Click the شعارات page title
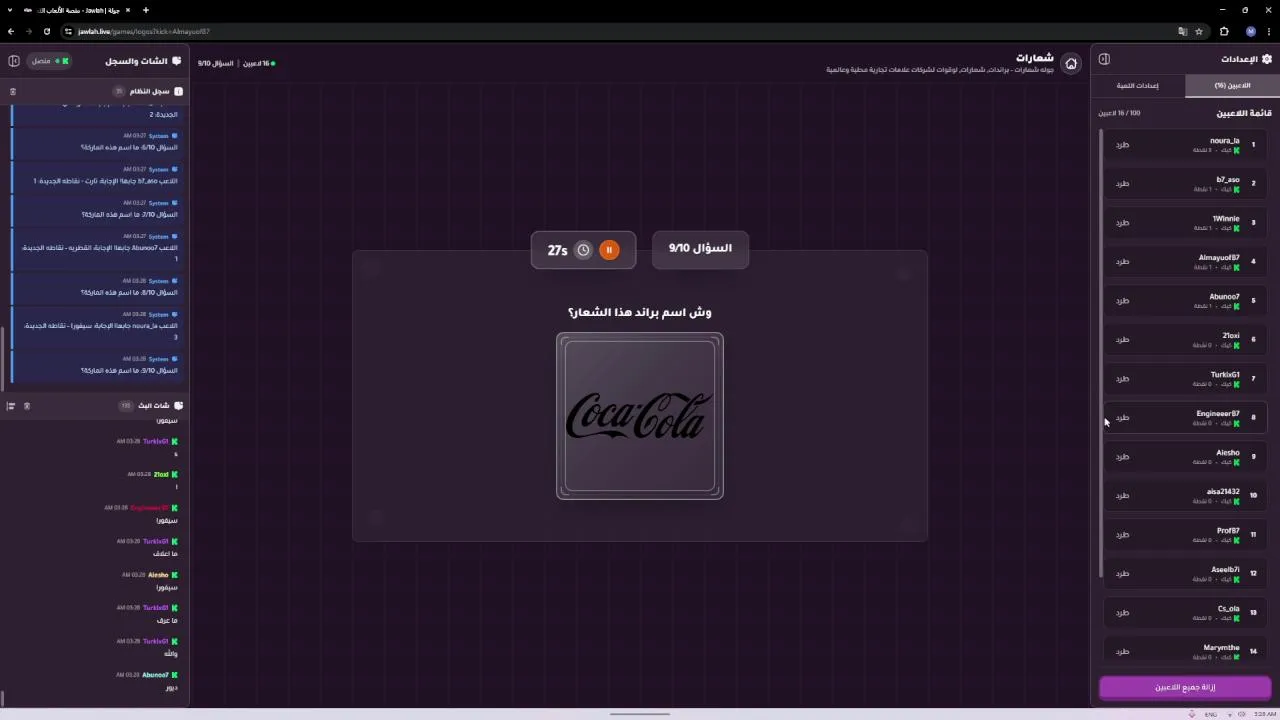 tap(1036, 58)
